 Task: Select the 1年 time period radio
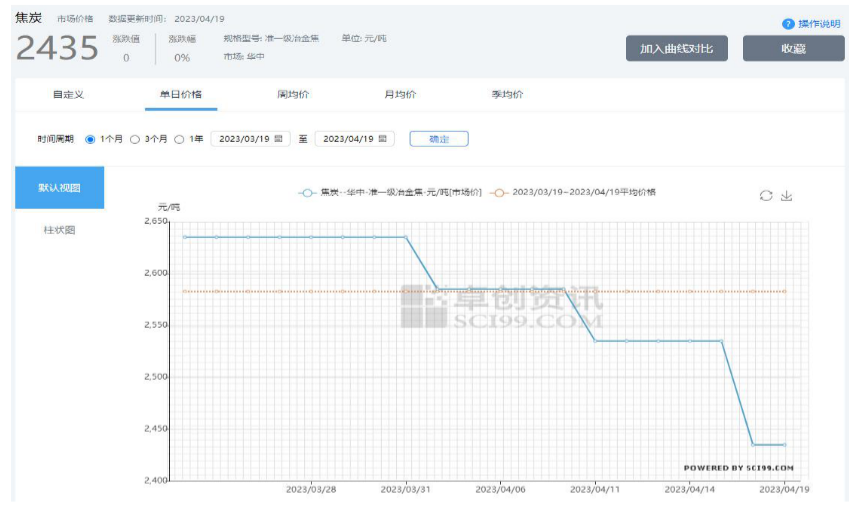click(x=179, y=139)
